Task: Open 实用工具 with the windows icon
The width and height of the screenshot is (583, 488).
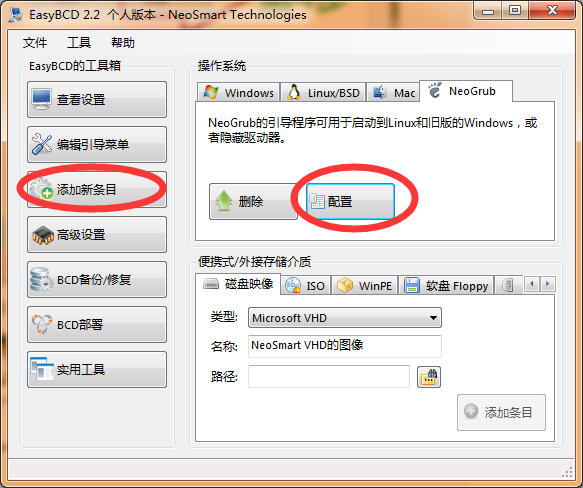Action: (x=97, y=369)
